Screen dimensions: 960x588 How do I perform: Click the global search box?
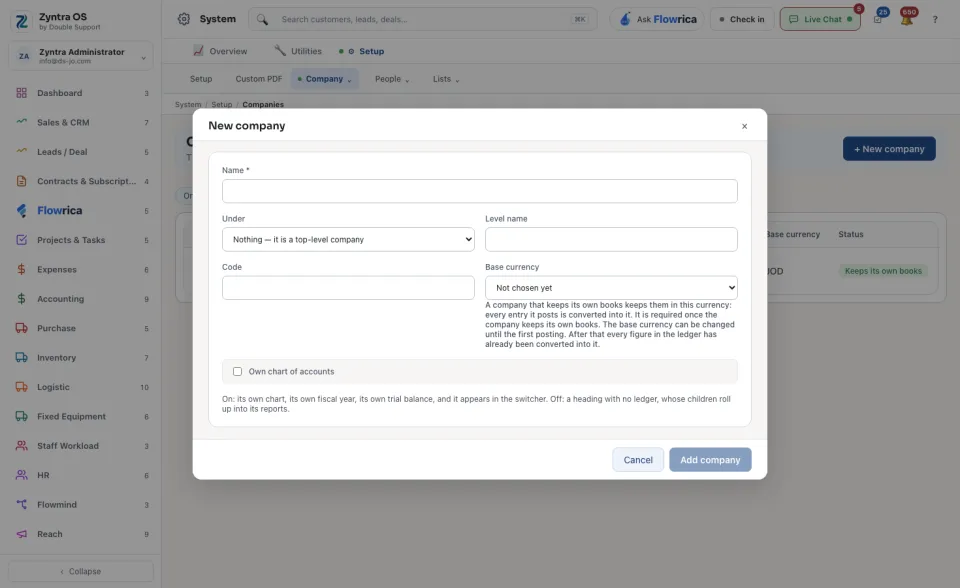[422, 20]
